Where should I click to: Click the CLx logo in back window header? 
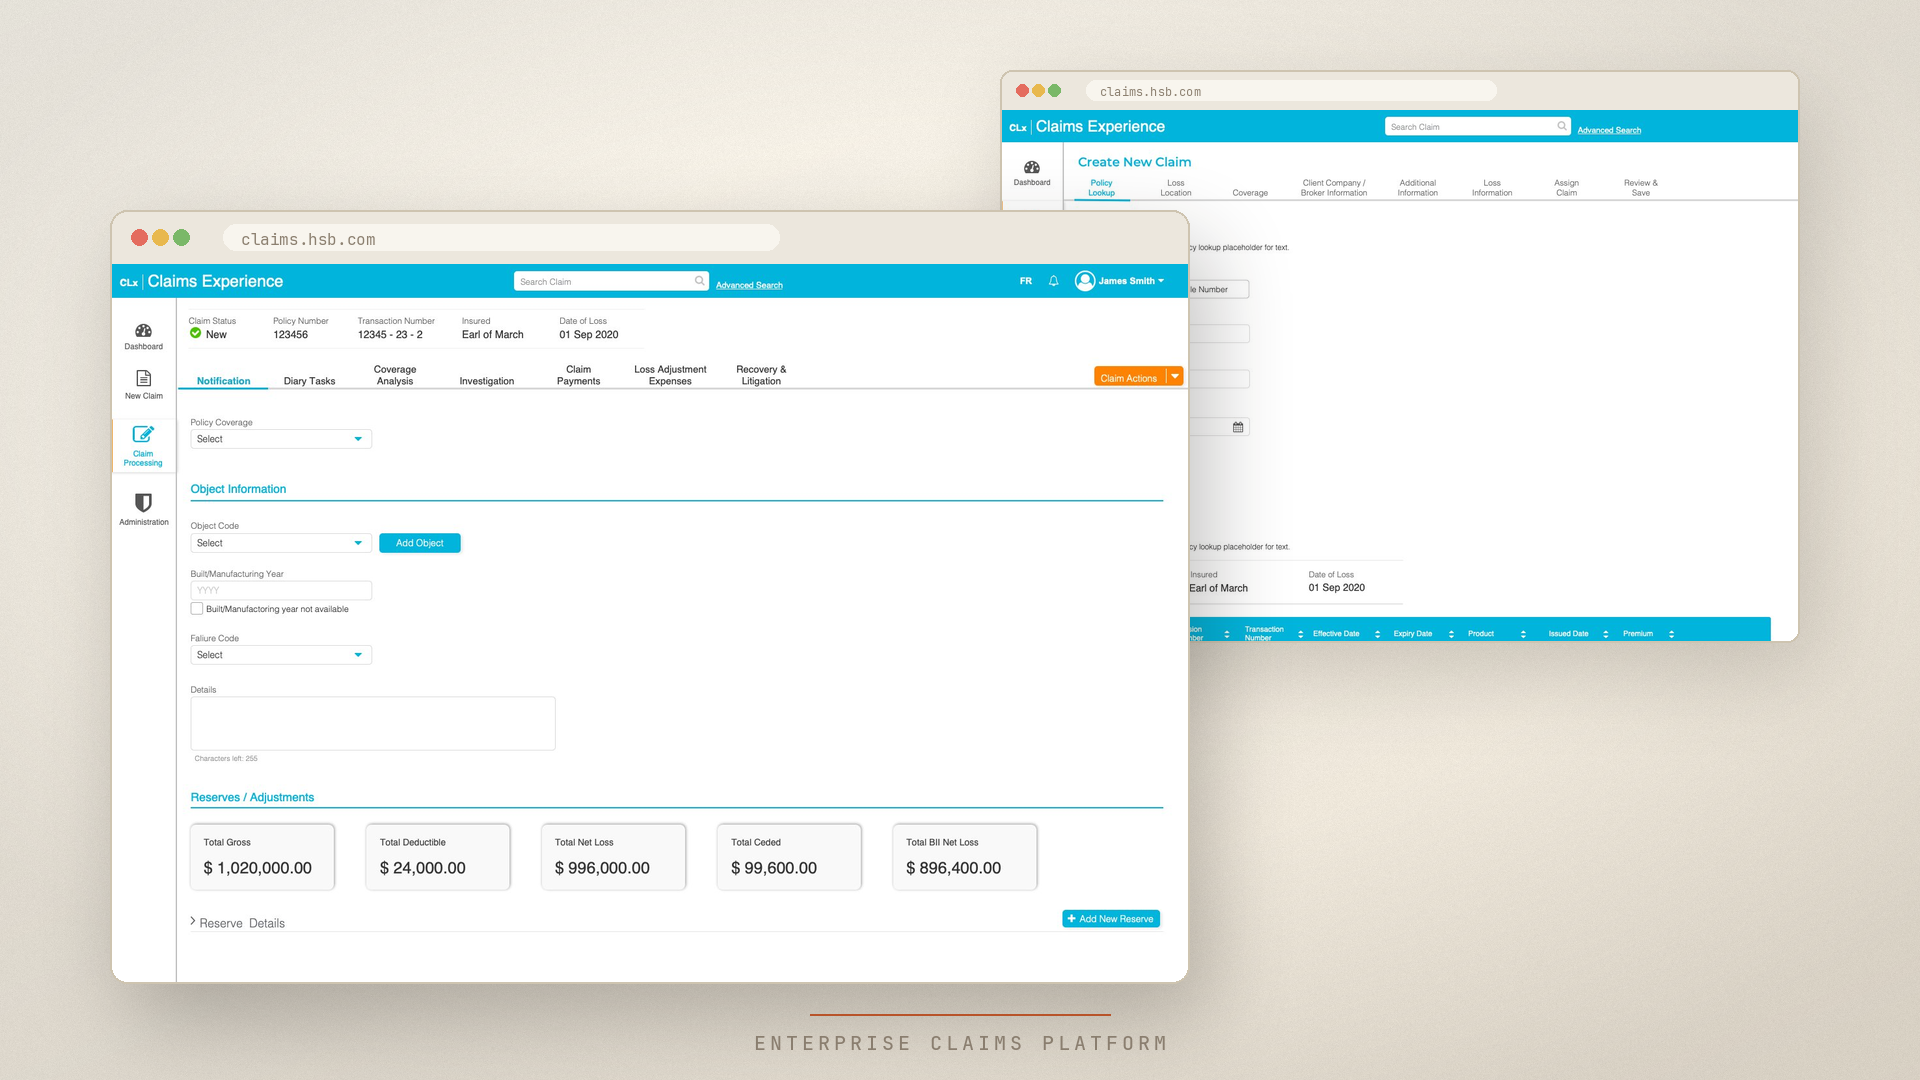coord(1018,127)
